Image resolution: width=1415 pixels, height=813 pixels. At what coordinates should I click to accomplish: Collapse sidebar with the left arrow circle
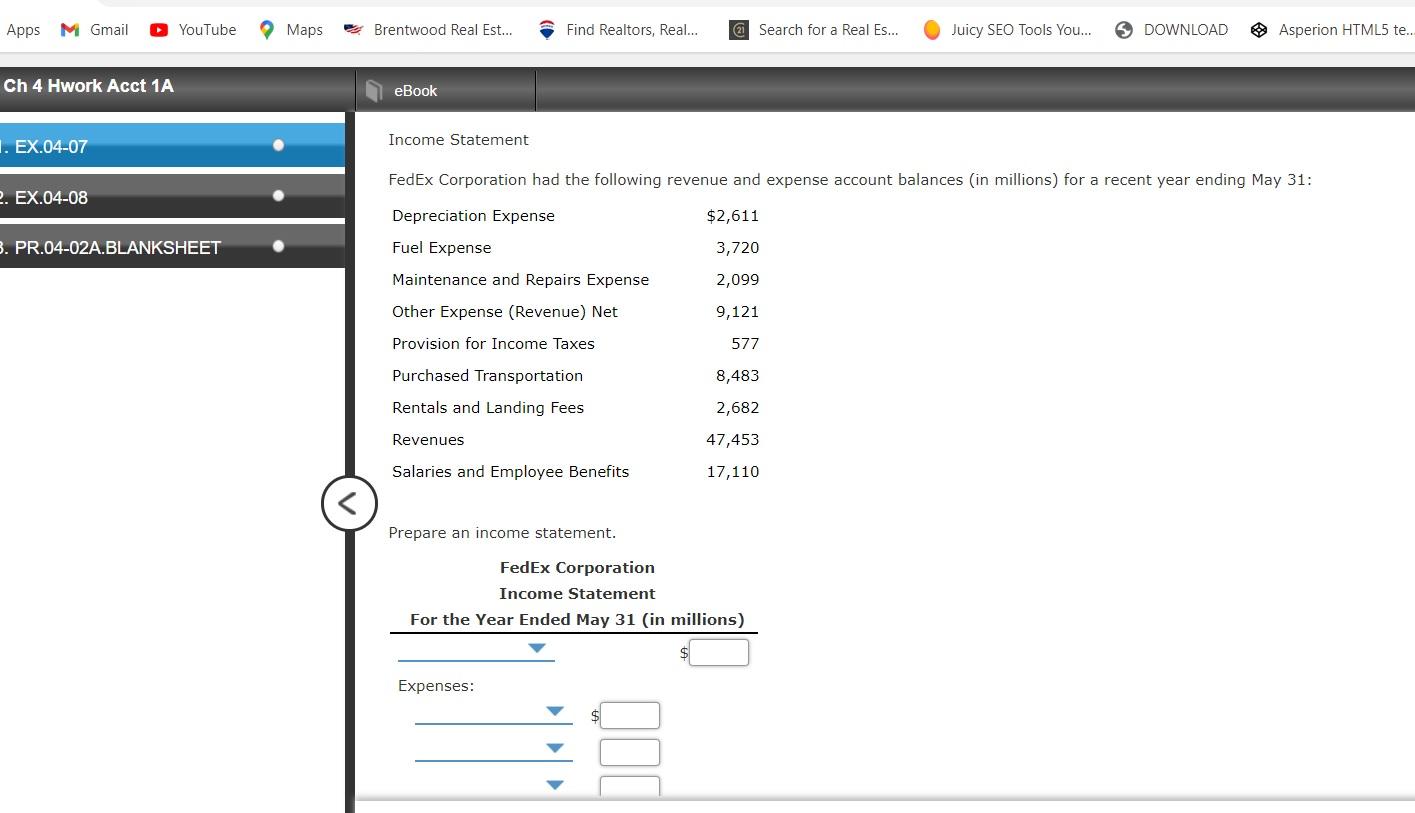[348, 503]
